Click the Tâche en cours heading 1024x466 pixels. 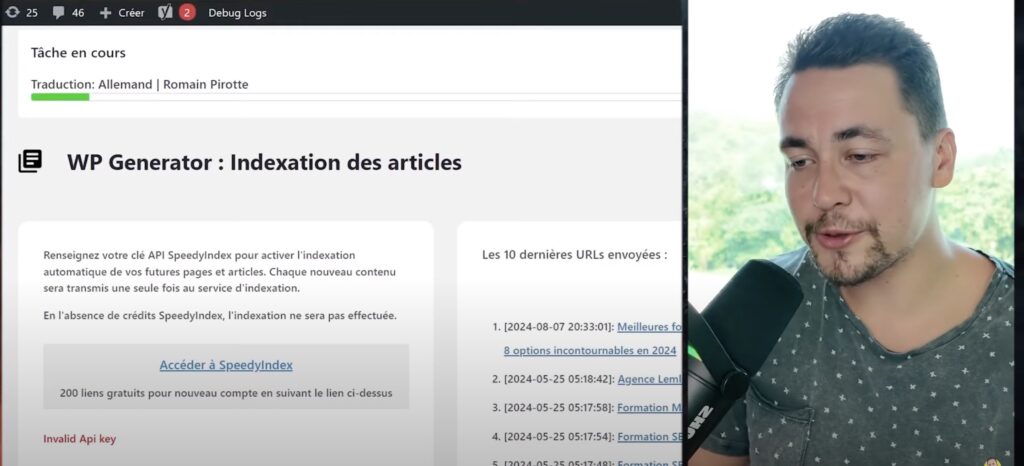(78, 53)
